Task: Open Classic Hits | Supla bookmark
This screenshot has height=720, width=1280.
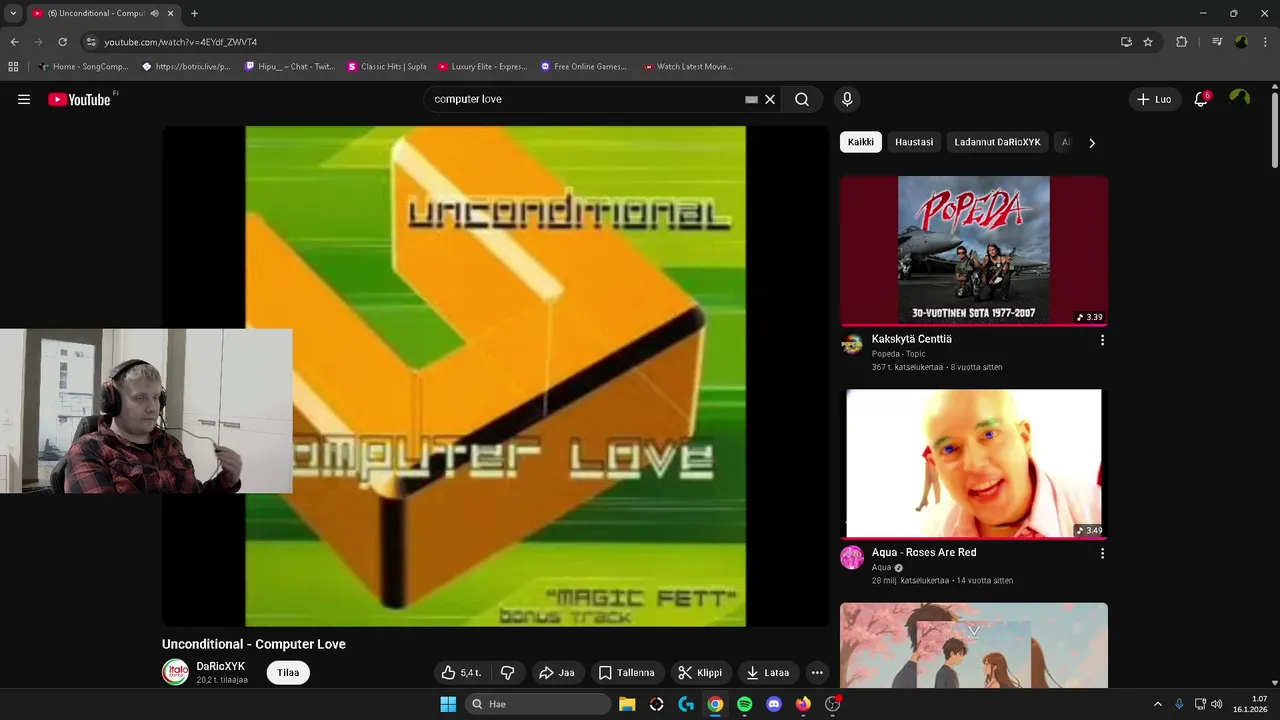Action: (387, 67)
